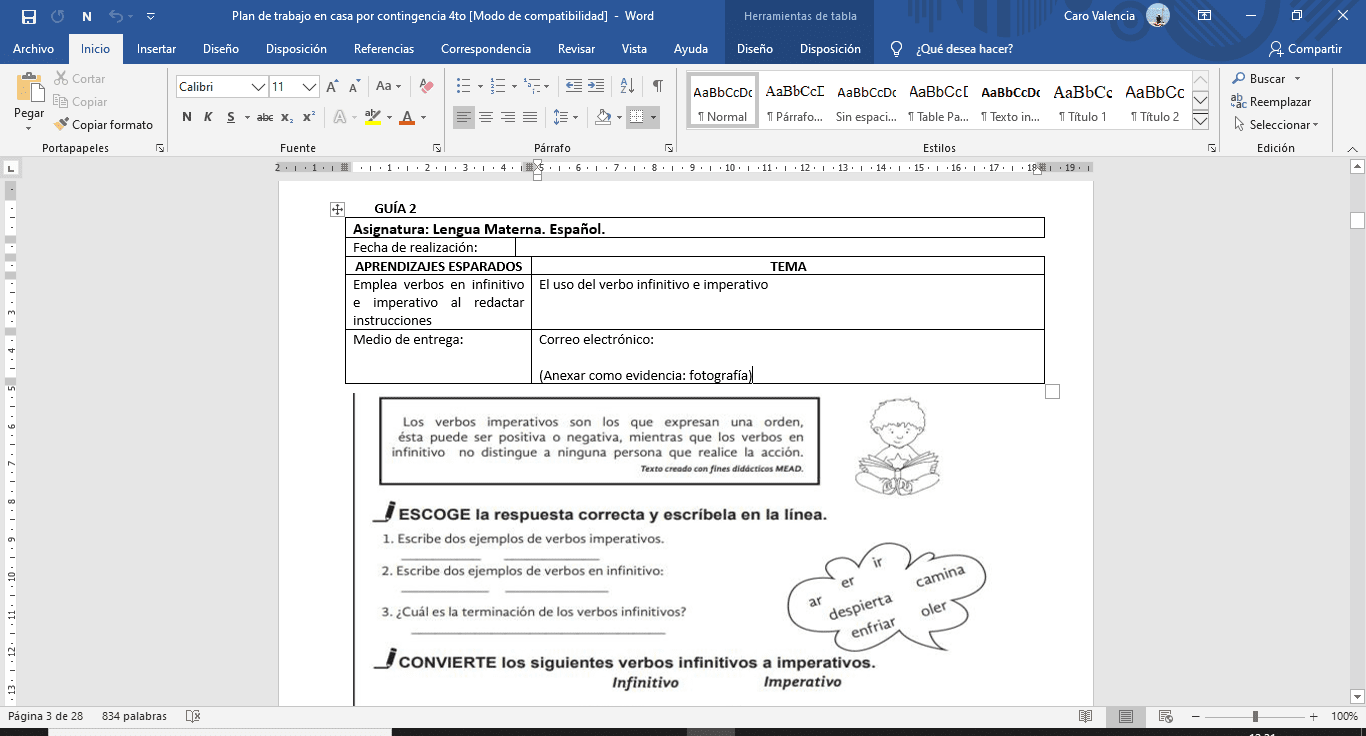The image size is (1366, 736).
Task: Toggle justified paragraph alignment
Action: (x=530, y=118)
